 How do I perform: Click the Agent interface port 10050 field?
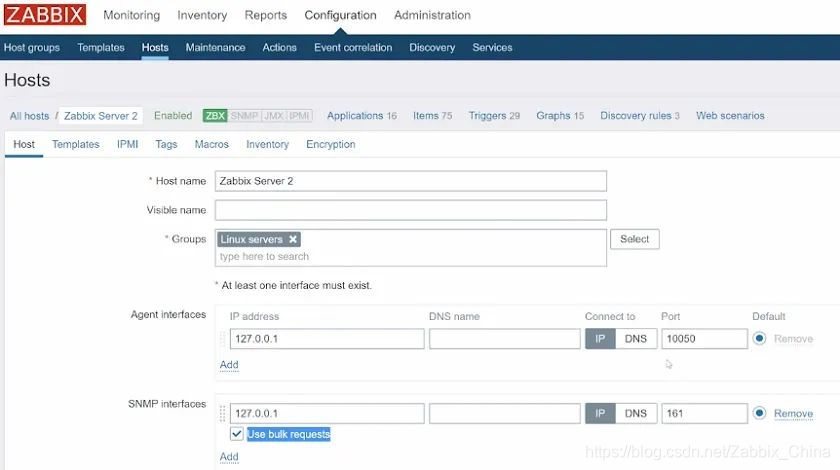[704, 339]
